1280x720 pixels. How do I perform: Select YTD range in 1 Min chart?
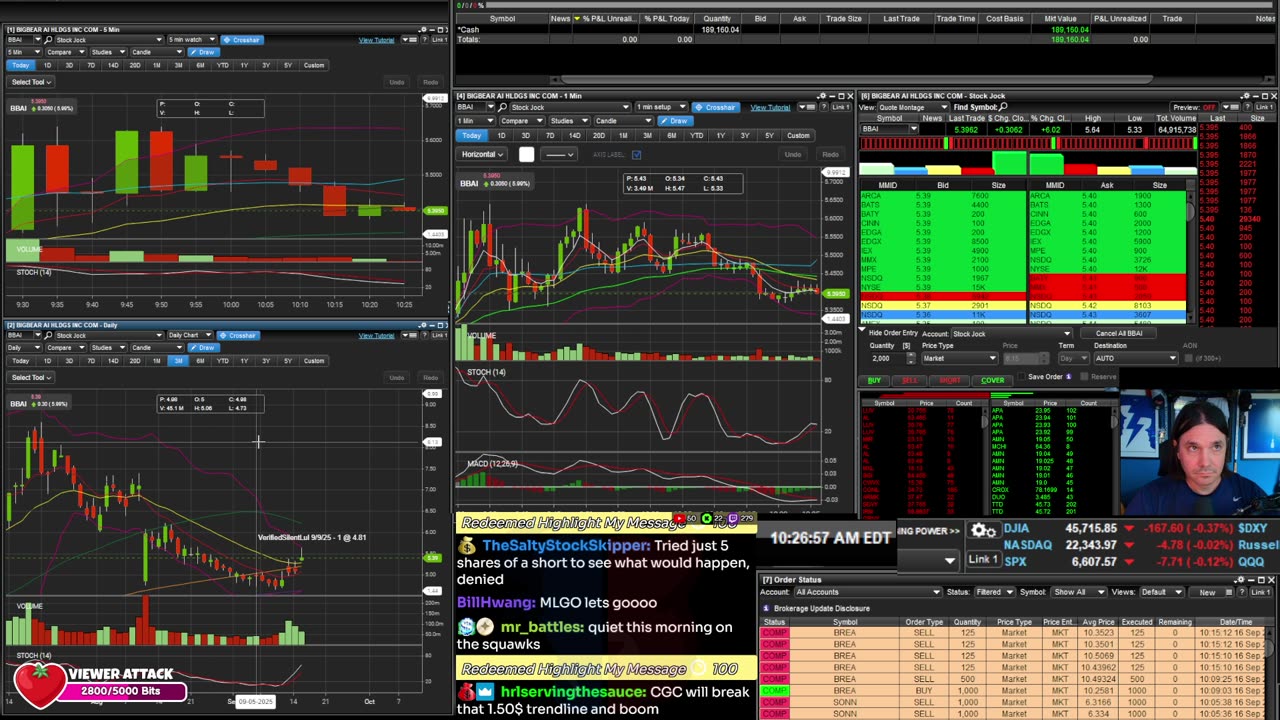pyautogui.click(x=697, y=136)
